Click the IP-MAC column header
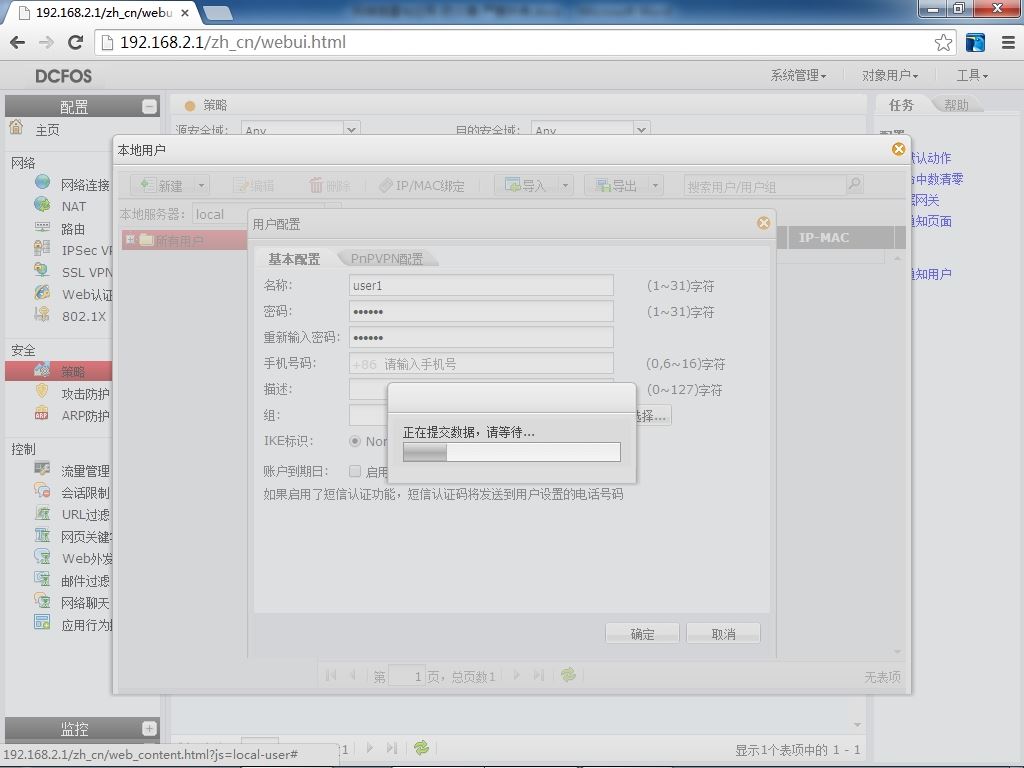Image resolution: width=1024 pixels, height=768 pixels. [x=840, y=238]
